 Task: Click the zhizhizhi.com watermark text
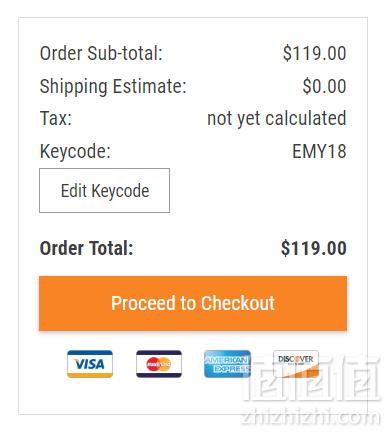(x=310, y=417)
